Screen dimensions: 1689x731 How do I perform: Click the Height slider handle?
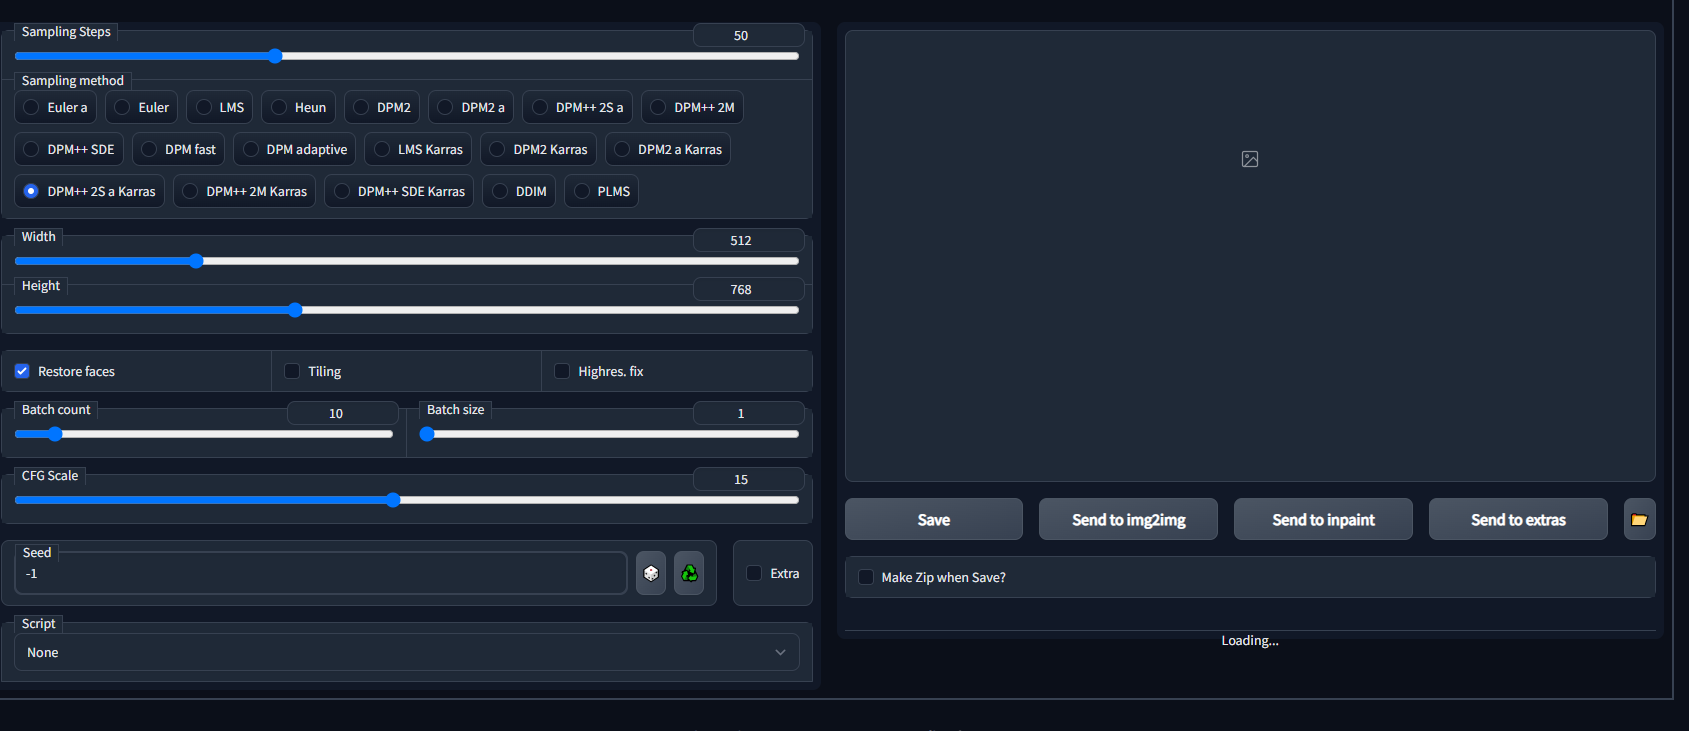pos(295,310)
